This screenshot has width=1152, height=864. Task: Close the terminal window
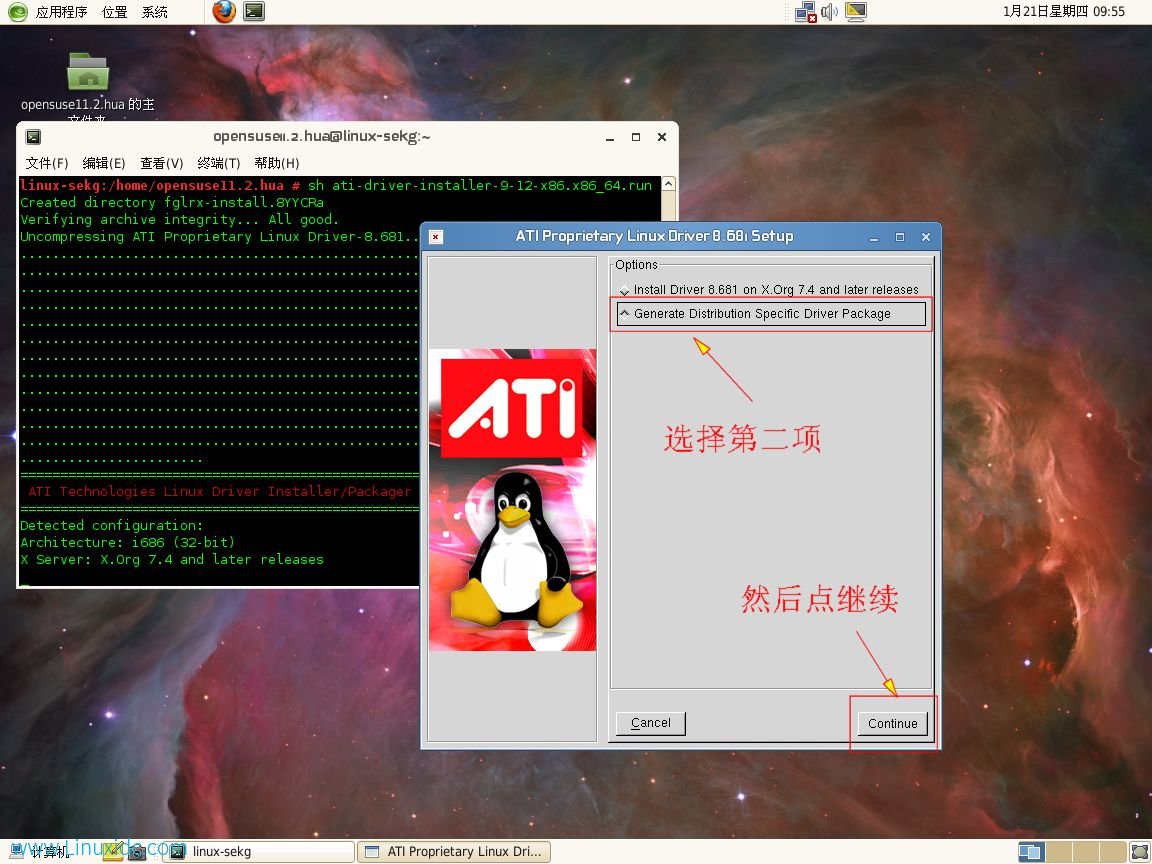coord(662,137)
